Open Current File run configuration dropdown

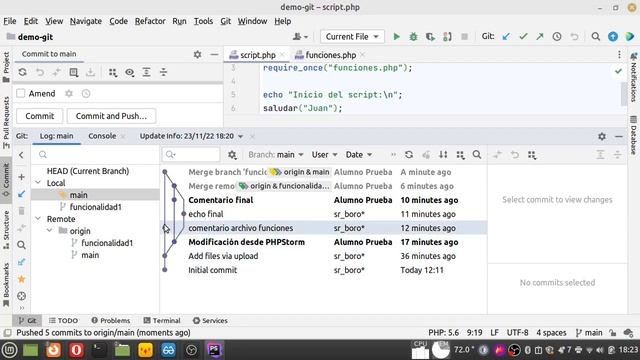[352, 37]
